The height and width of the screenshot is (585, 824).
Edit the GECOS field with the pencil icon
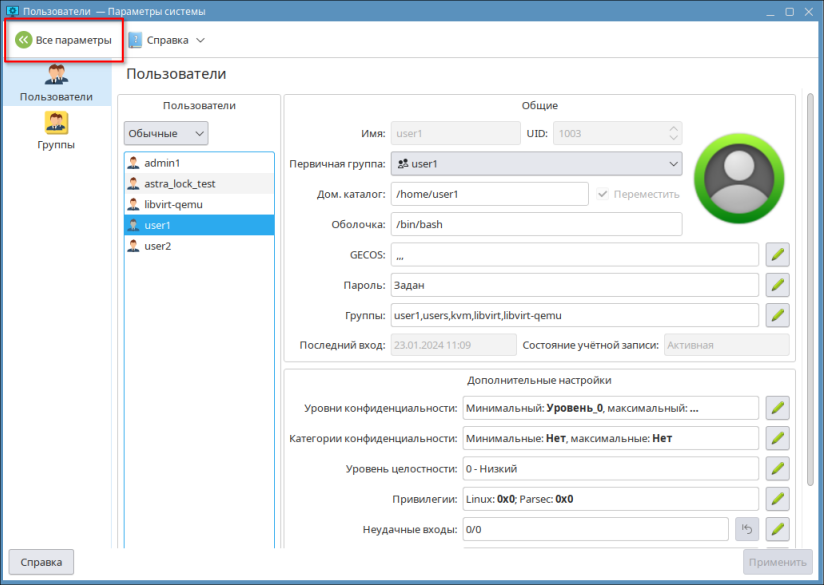[778, 255]
